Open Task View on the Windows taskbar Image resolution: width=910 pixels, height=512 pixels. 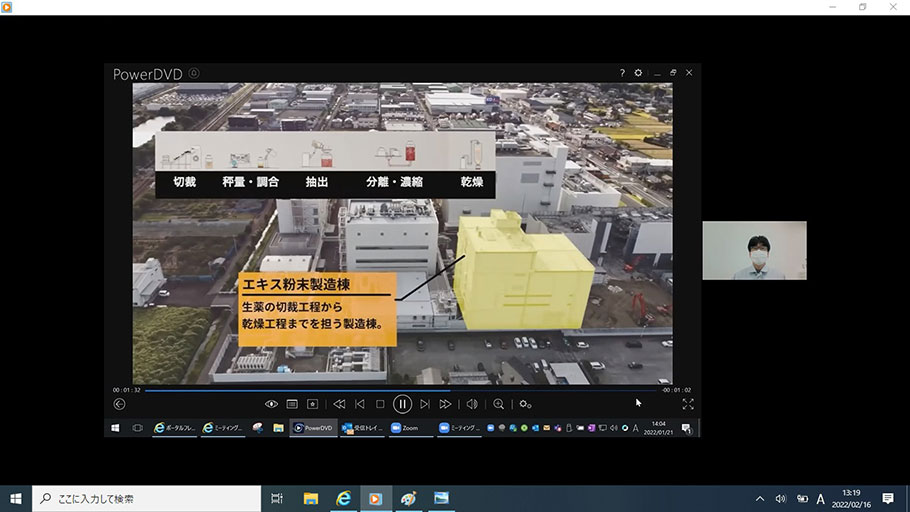click(277, 498)
